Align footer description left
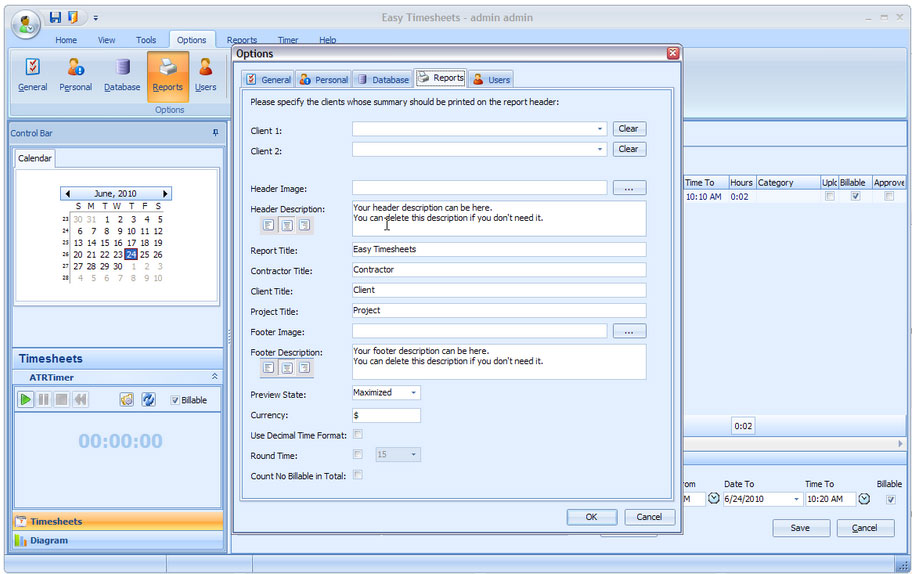The height and width of the screenshot is (574, 914). 269,368
